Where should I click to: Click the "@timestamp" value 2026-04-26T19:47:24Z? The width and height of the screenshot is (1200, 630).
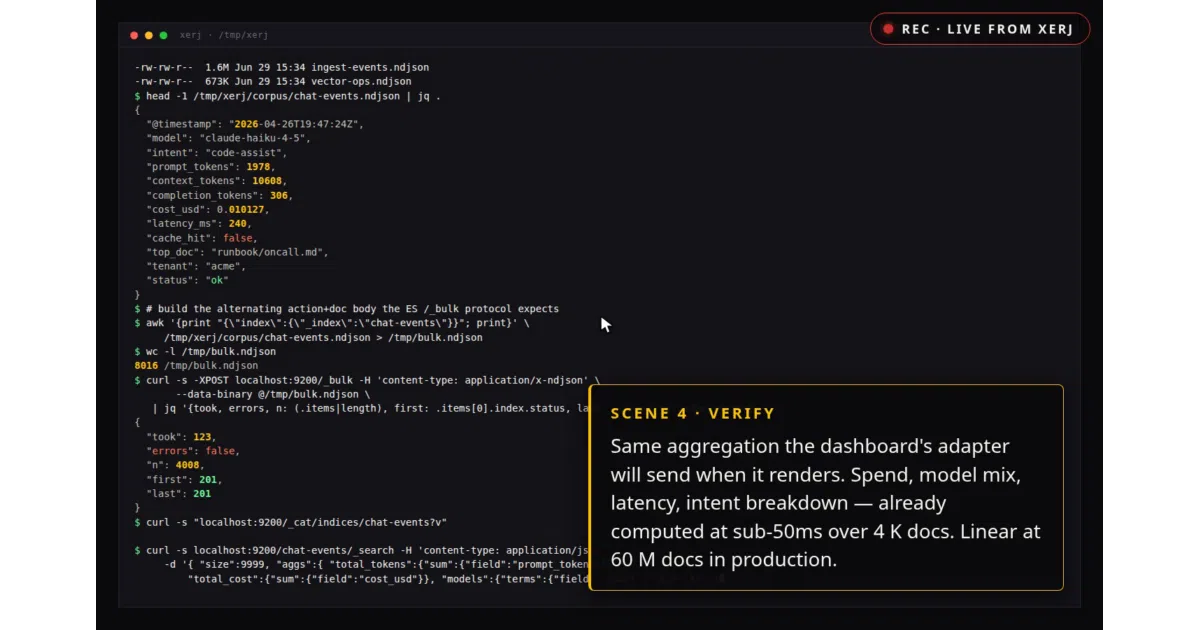[295, 124]
